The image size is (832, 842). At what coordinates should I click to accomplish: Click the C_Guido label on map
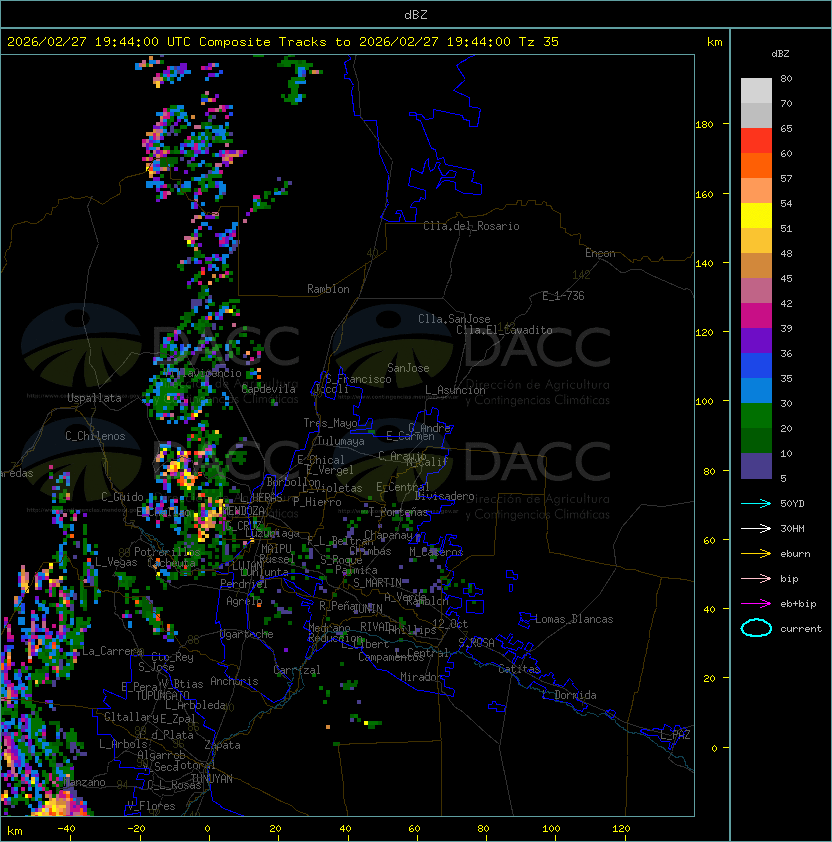pyautogui.click(x=122, y=497)
